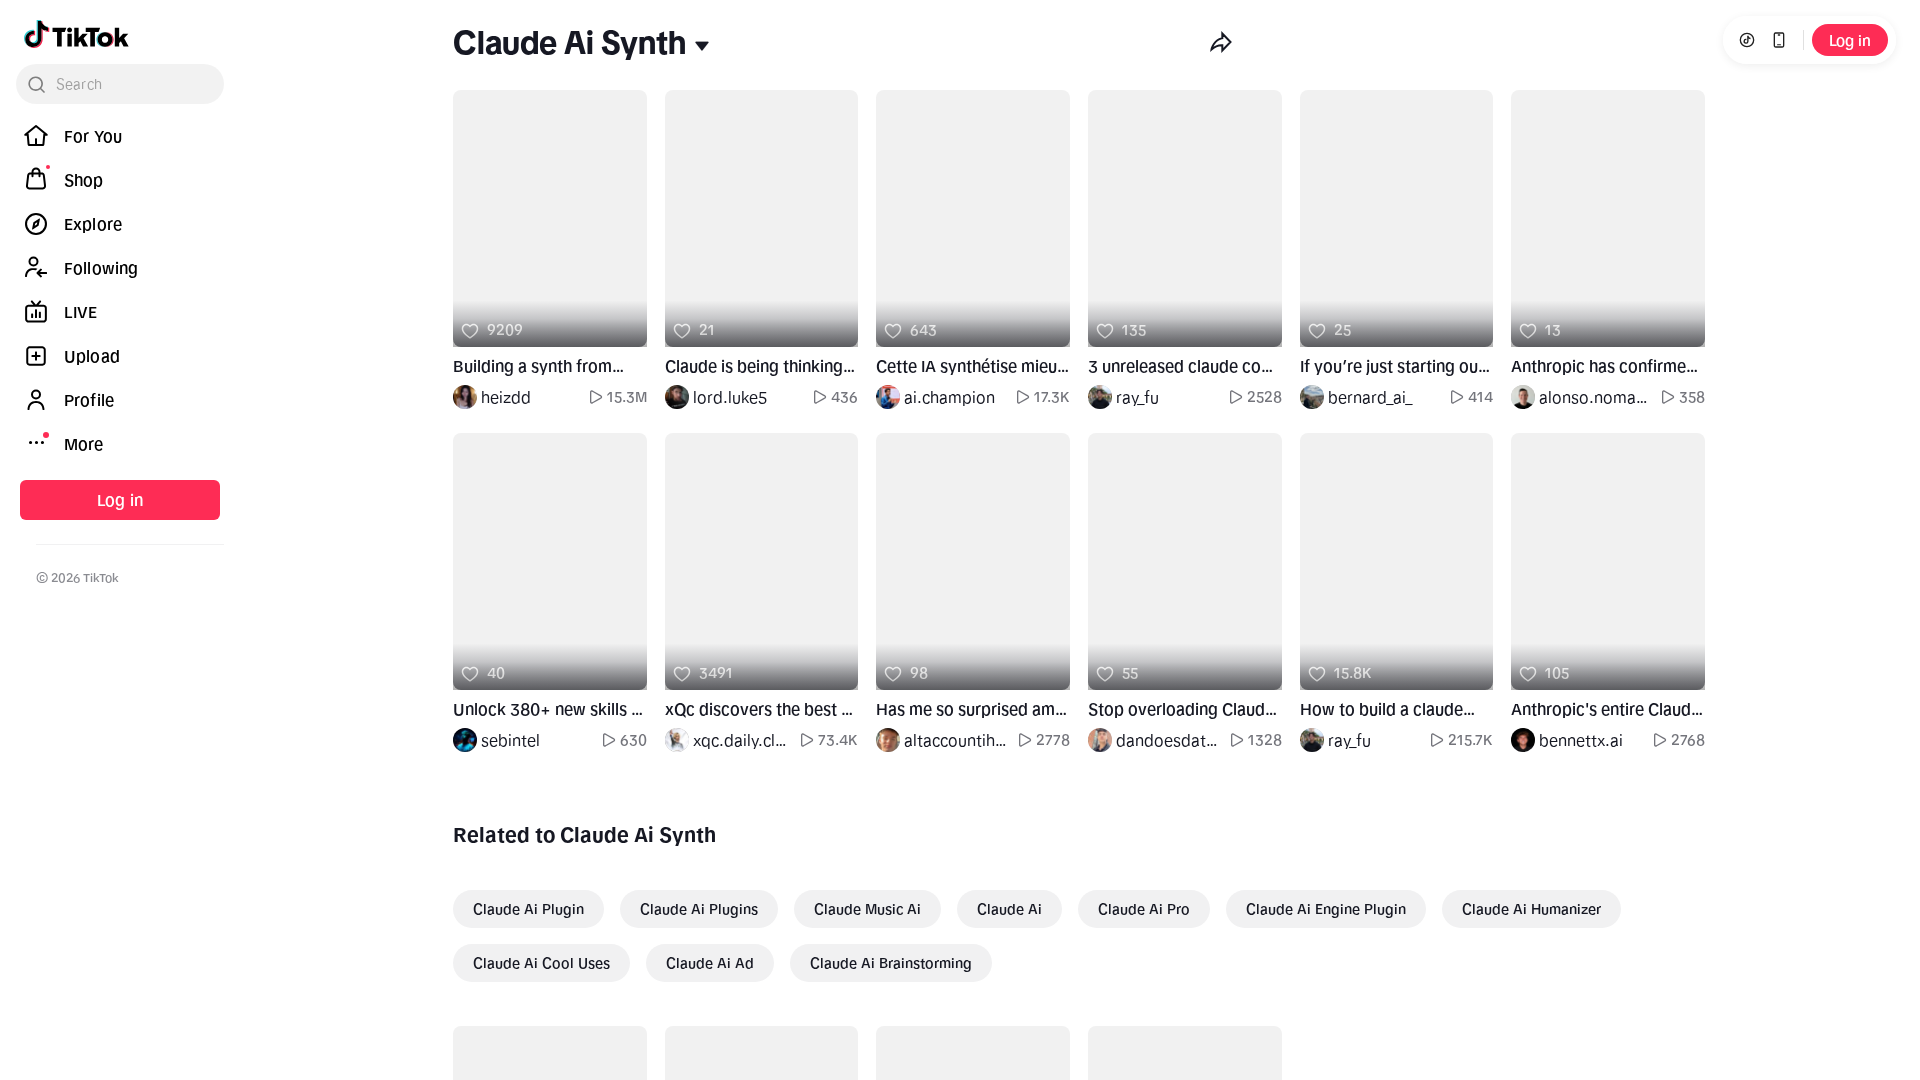This screenshot has width=1920, height=1080.
Task: Click the Upload plus icon in sidebar
Action: pos(36,356)
